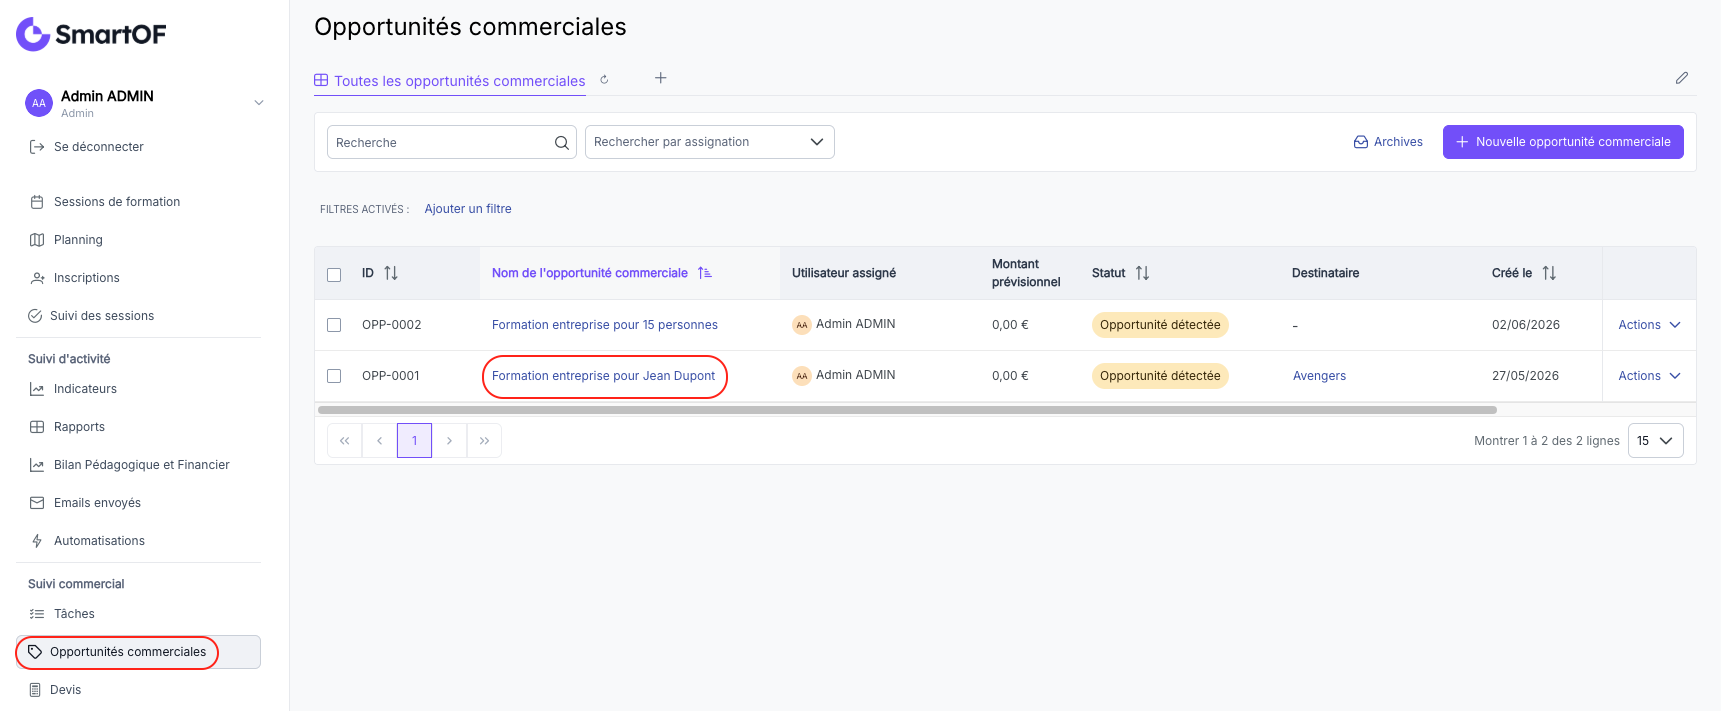
Task: Go to previous page arrow
Action: (x=379, y=441)
